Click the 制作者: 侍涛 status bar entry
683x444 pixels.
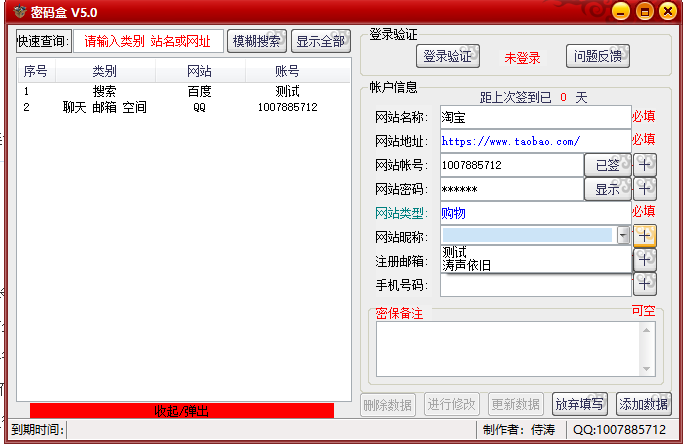[519, 430]
